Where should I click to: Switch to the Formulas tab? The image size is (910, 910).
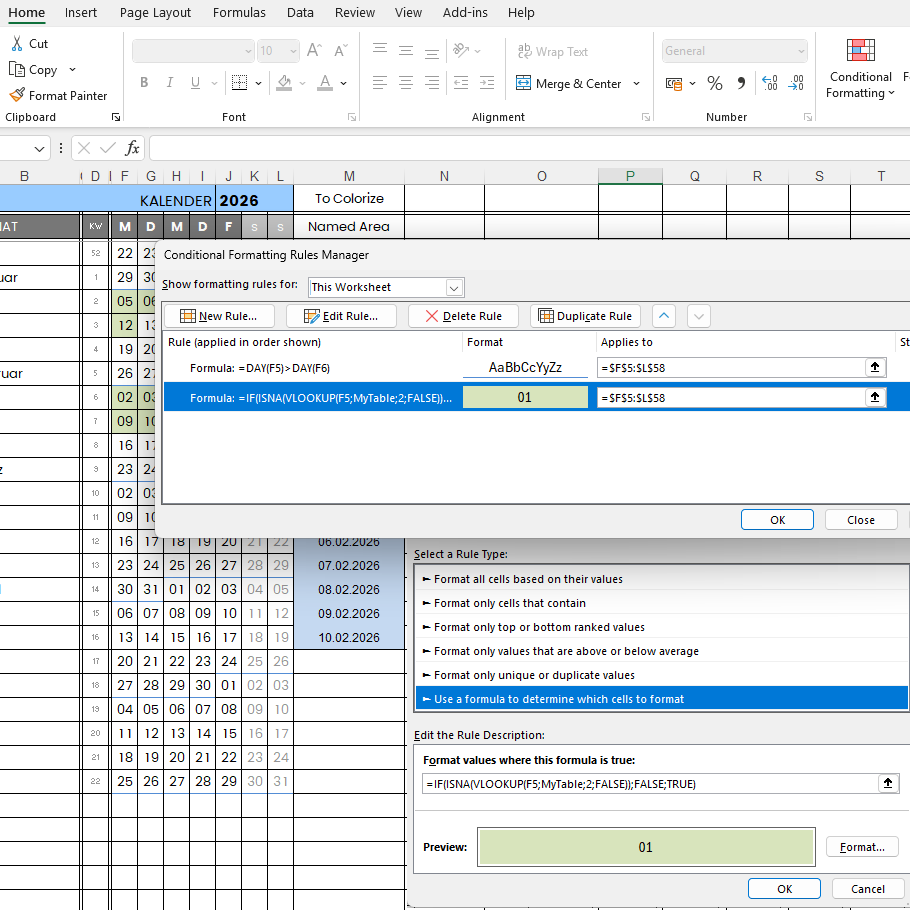pyautogui.click(x=239, y=13)
